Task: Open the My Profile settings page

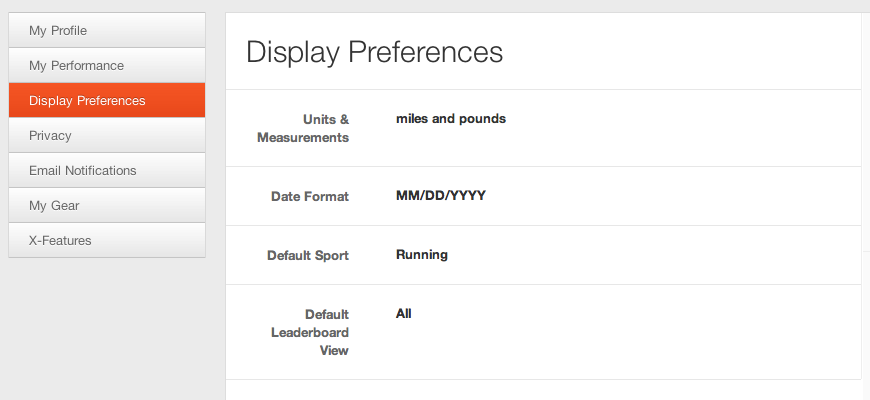Action: [x=107, y=30]
